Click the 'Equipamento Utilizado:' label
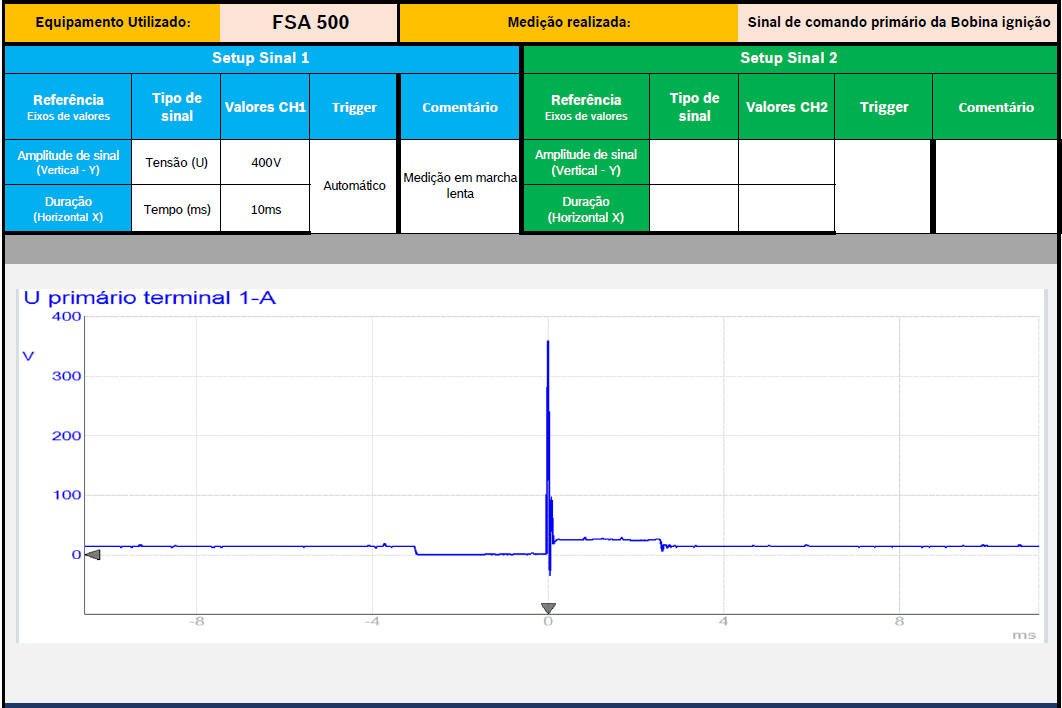 tap(112, 22)
